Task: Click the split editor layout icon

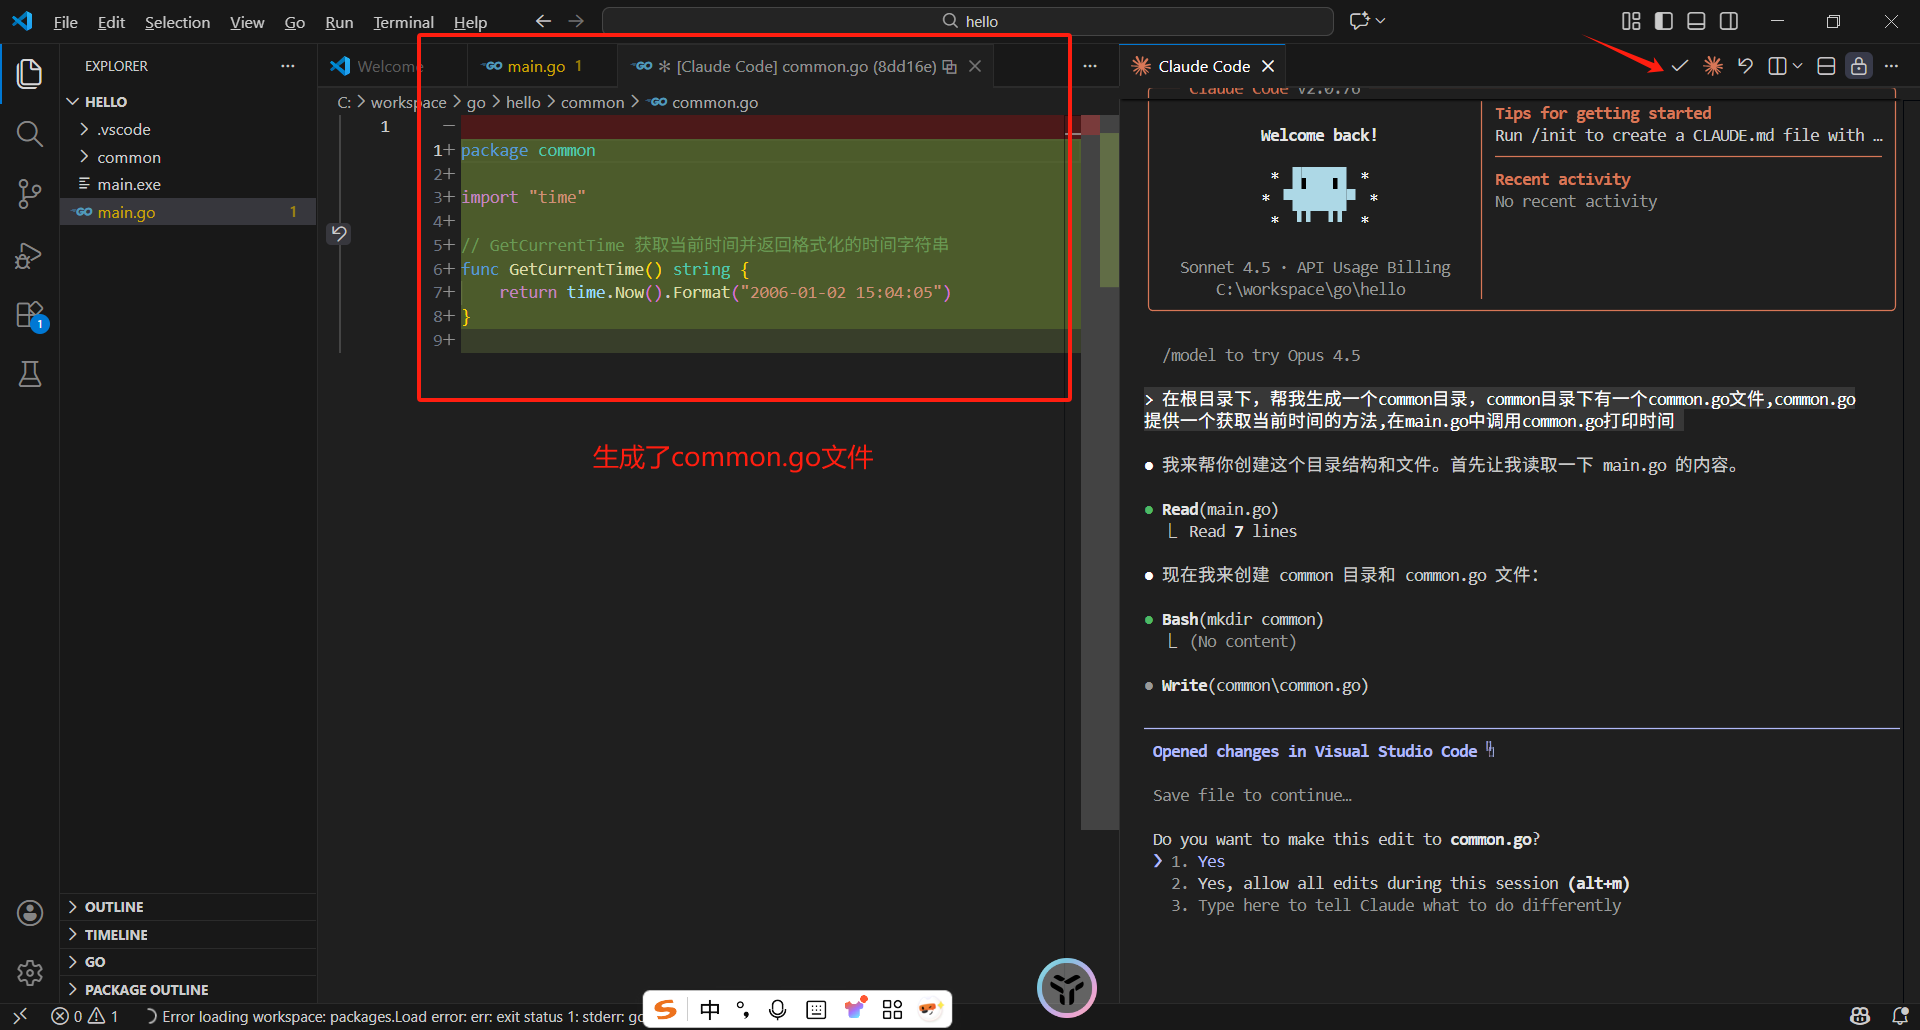Action: coord(1777,66)
